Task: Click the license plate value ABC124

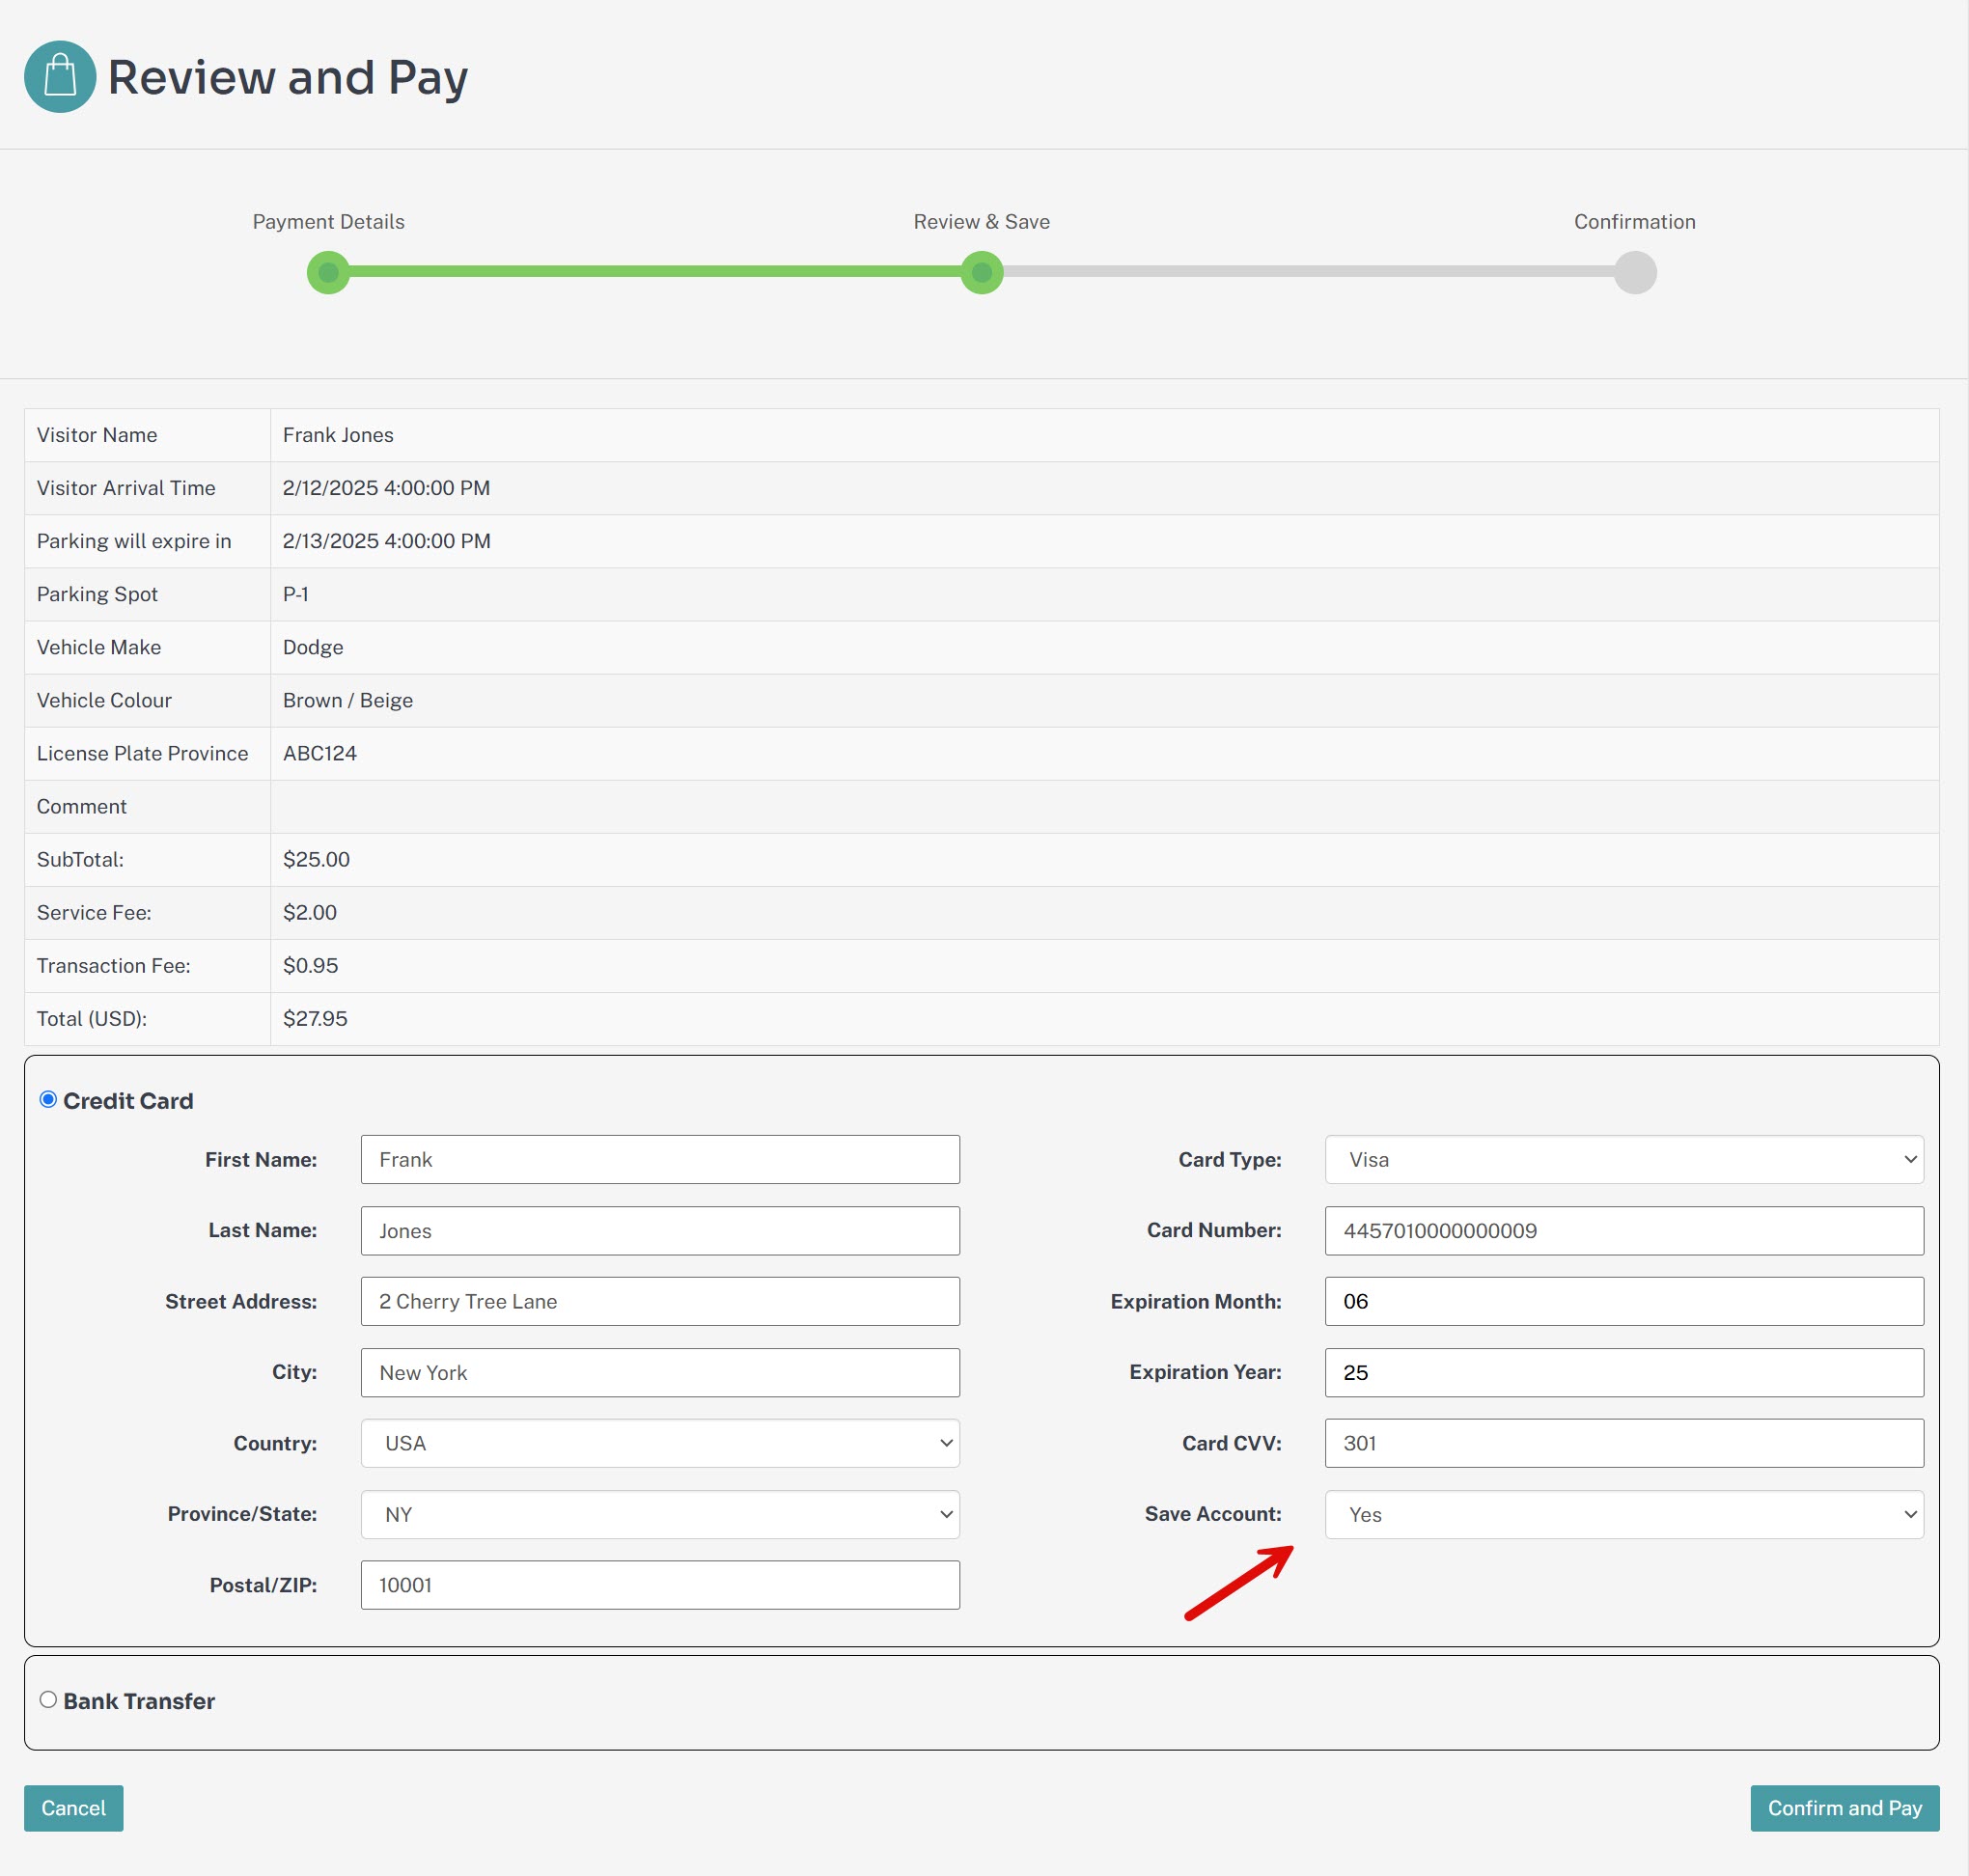Action: (x=319, y=753)
